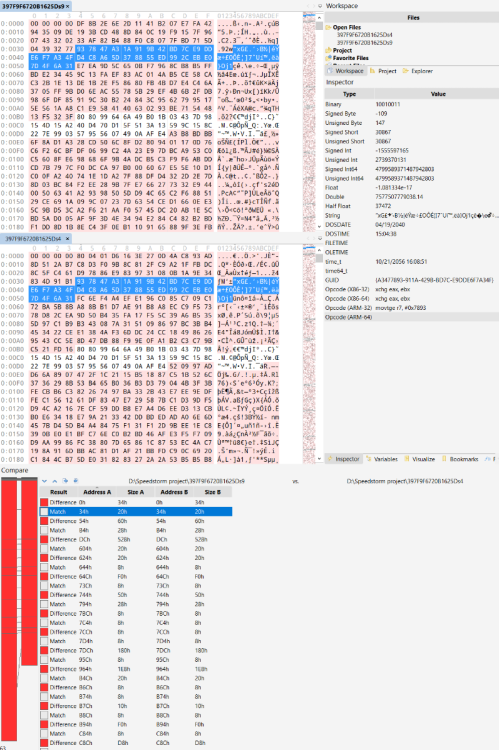
Task: Expand the Favorite Files folder
Action: 328,58
